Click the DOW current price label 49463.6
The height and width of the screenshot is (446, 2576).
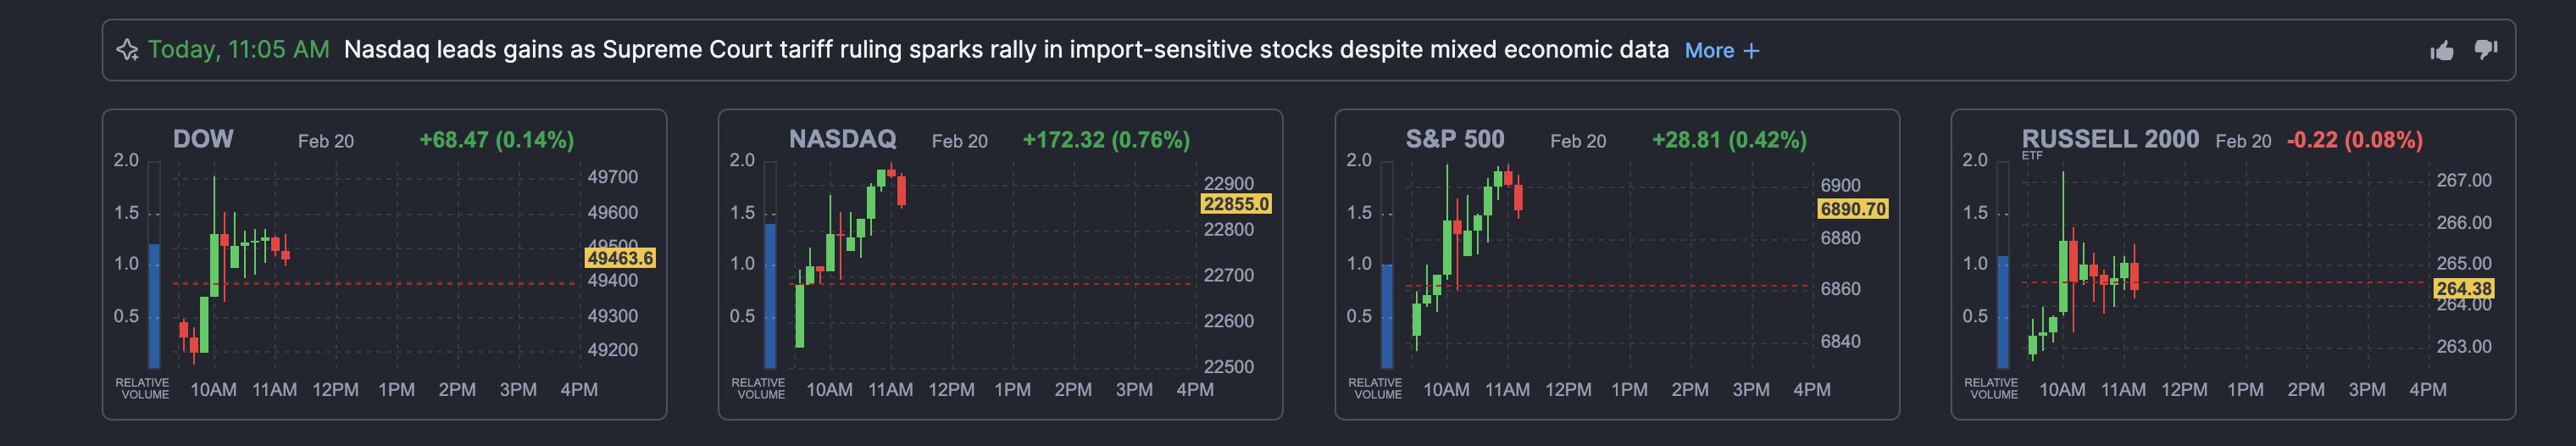[x=620, y=258]
